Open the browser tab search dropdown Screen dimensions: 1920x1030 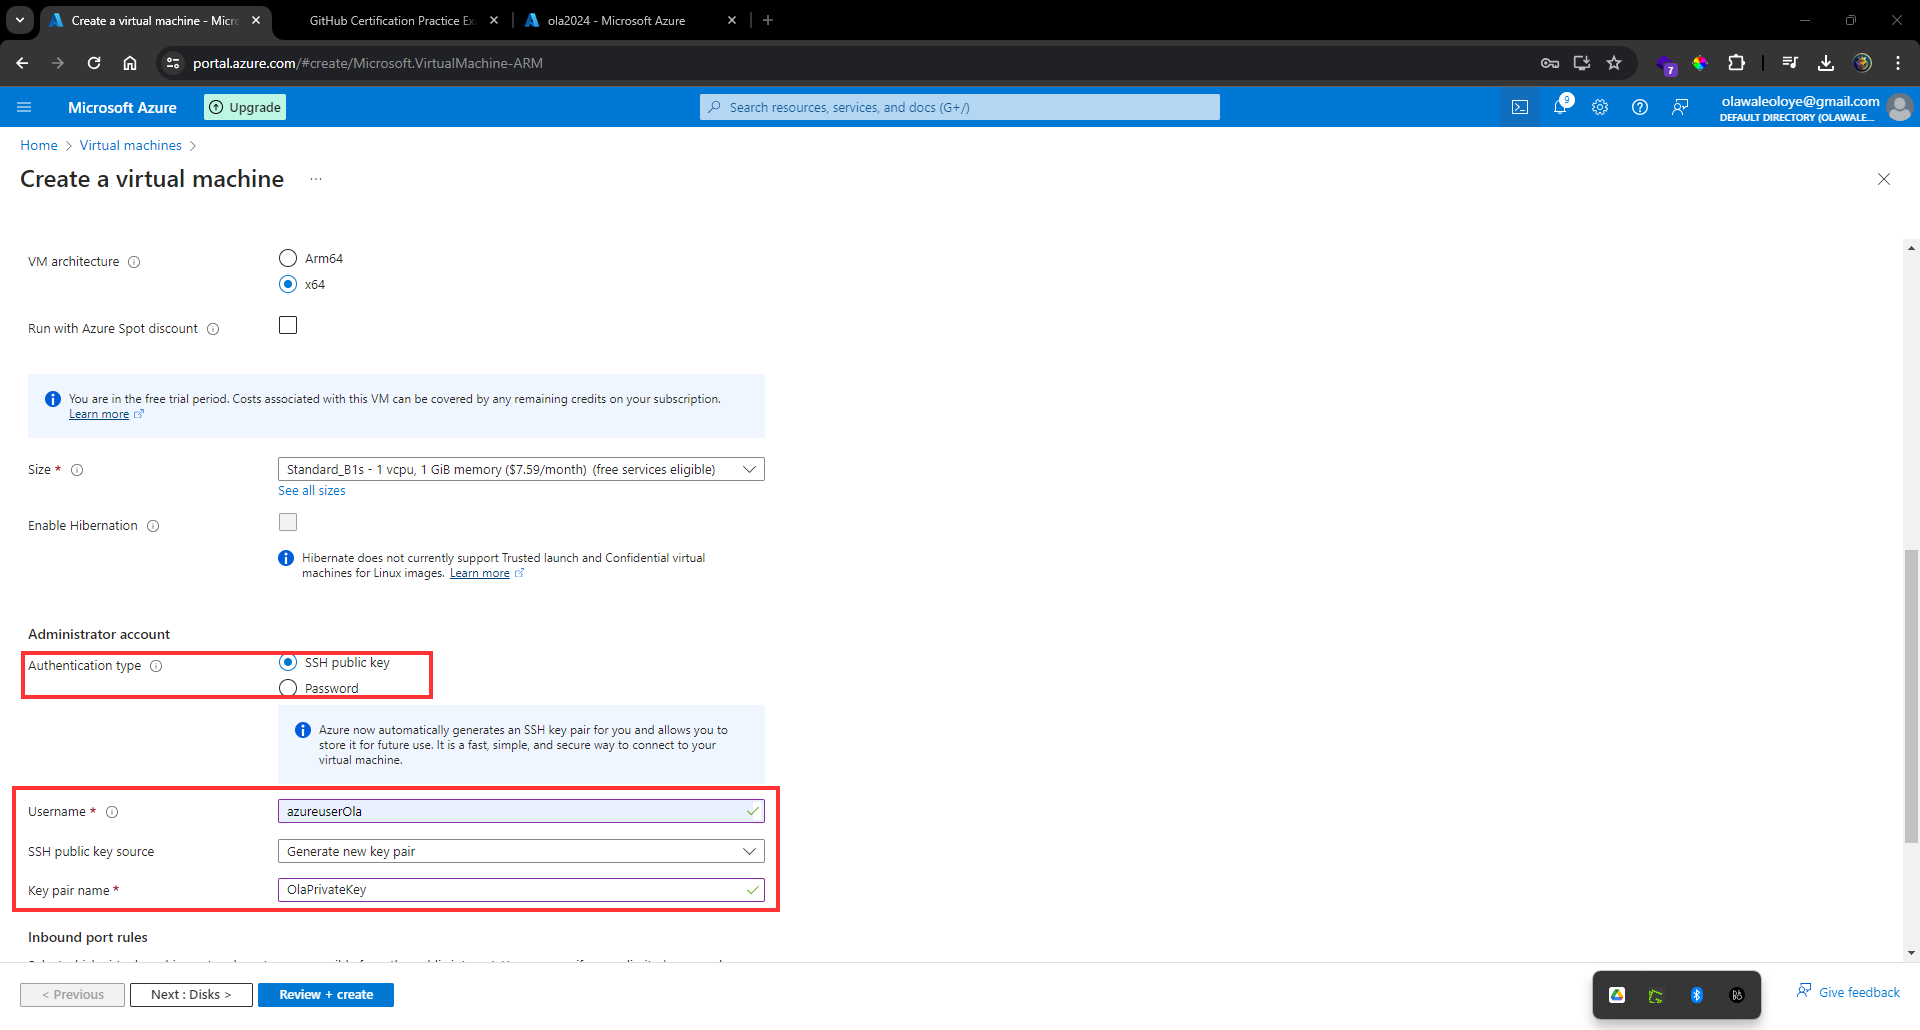pyautogui.click(x=20, y=20)
